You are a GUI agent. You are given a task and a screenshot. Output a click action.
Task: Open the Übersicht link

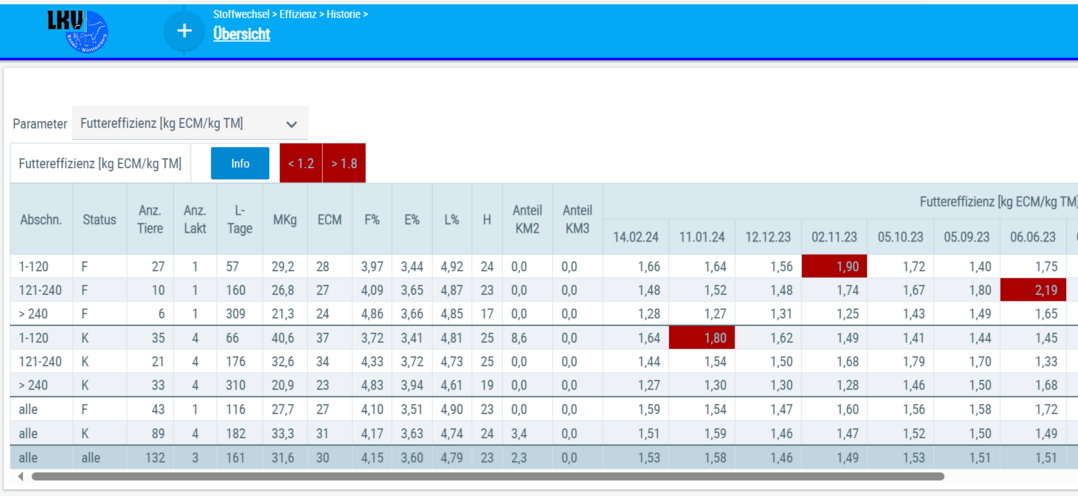tap(241, 34)
